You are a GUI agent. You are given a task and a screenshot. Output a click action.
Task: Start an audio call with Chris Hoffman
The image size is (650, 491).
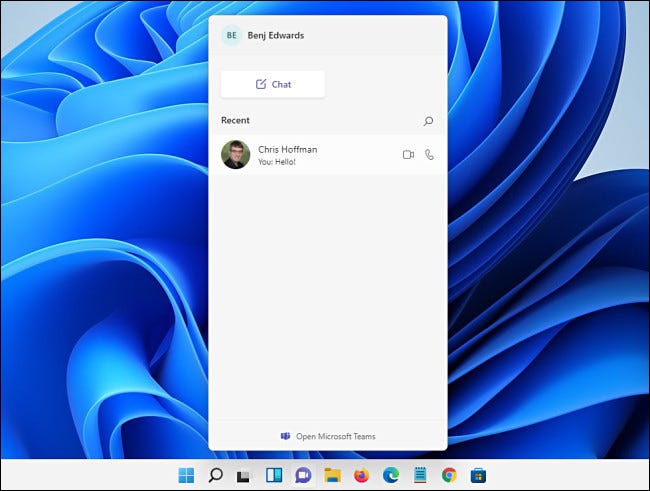pyautogui.click(x=429, y=155)
